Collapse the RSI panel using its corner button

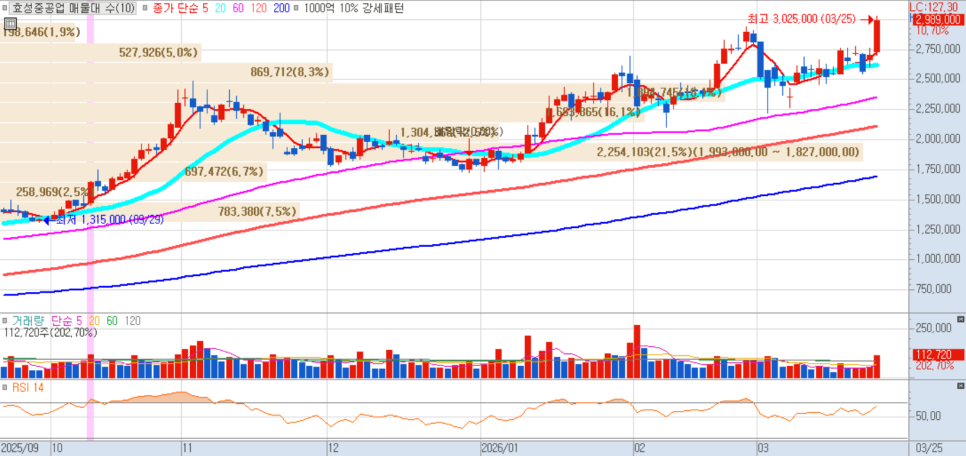pos(960,386)
